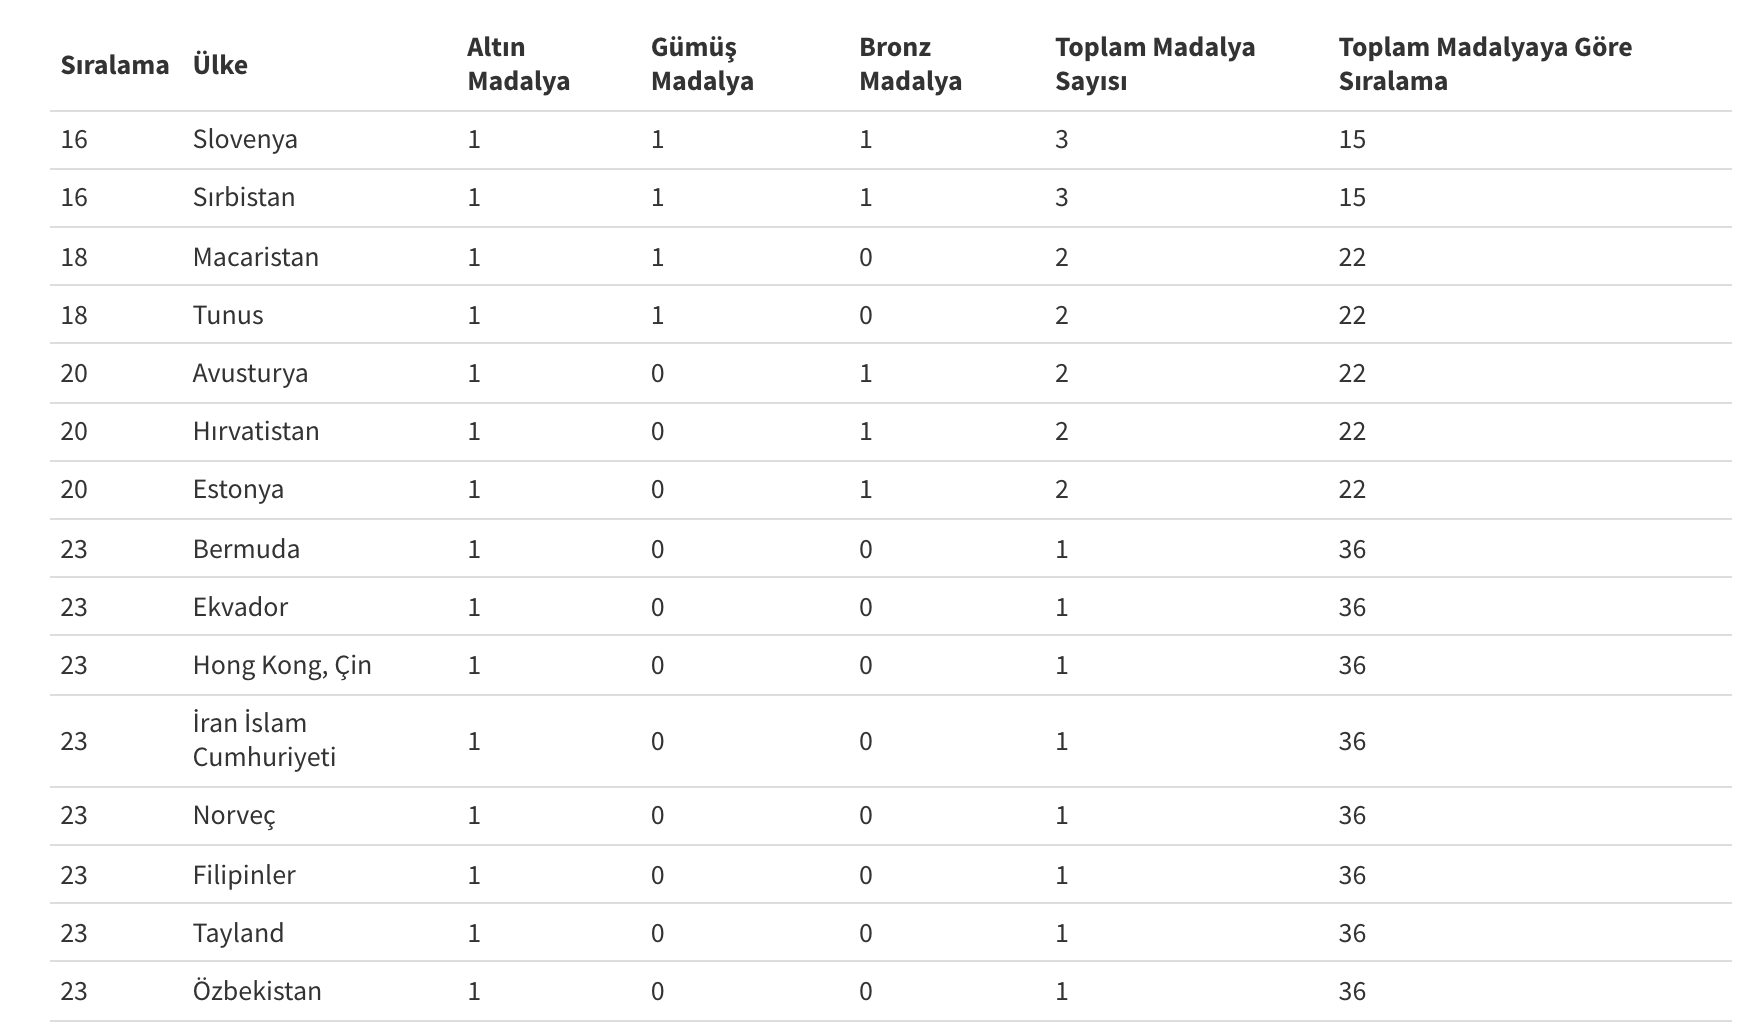Click the Ülke column header
The width and height of the screenshot is (1746, 1036).
pyautogui.click(x=220, y=65)
